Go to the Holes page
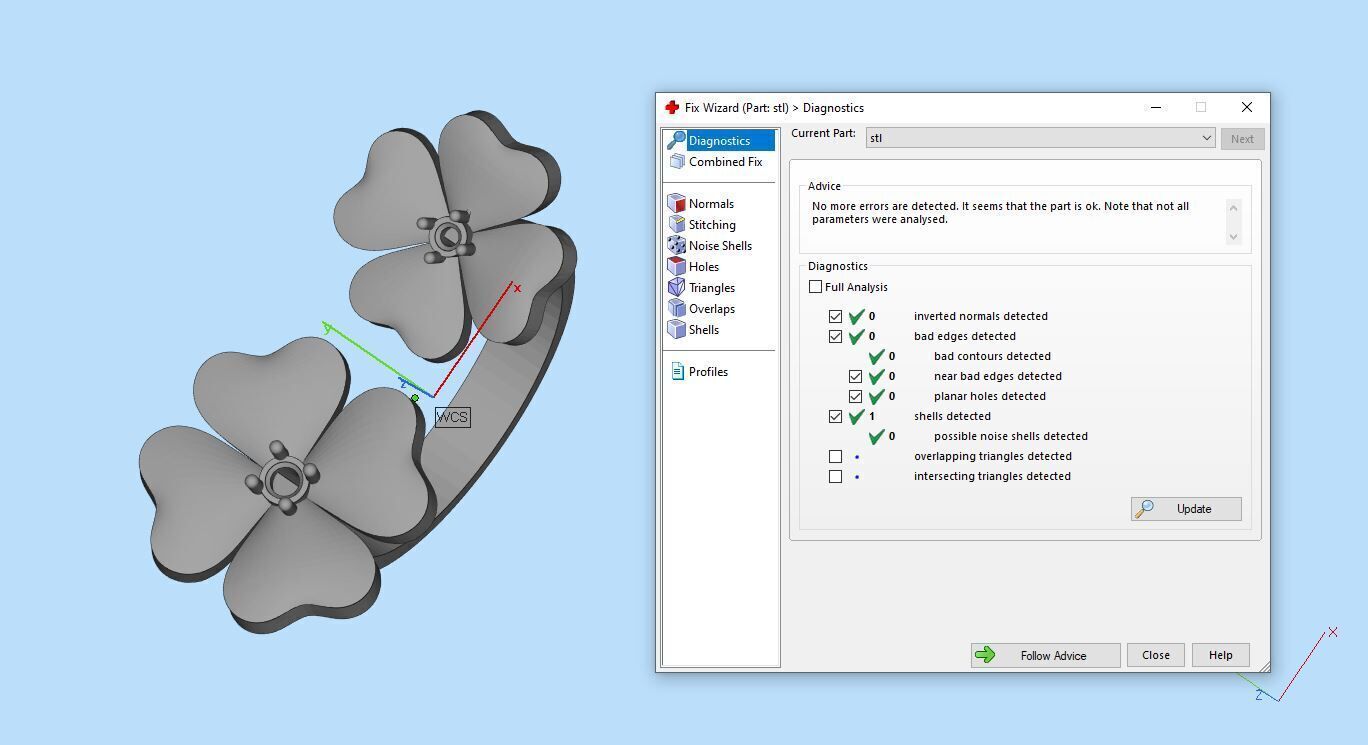This screenshot has height=745, width=1368. coord(704,266)
